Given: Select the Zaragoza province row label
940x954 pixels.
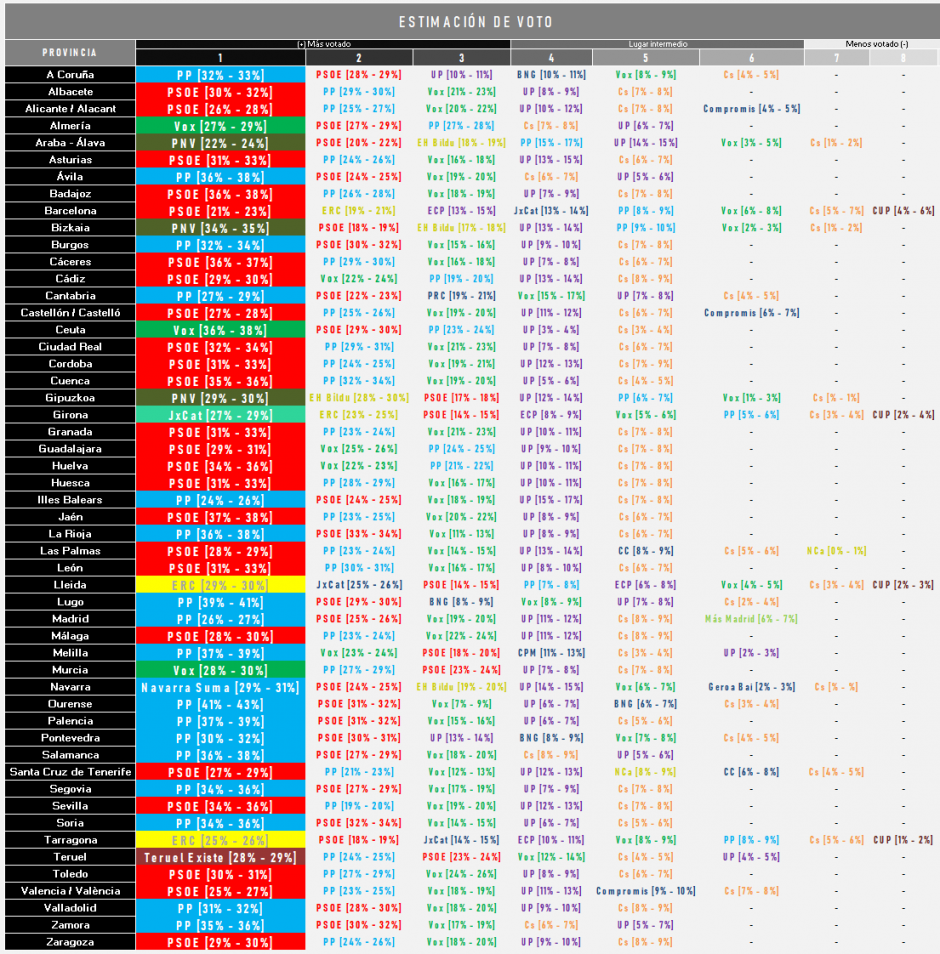Looking at the screenshot, I should 70,942.
